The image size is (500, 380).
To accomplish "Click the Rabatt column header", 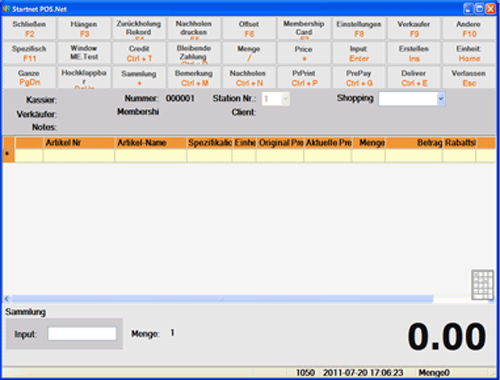I will (x=460, y=143).
